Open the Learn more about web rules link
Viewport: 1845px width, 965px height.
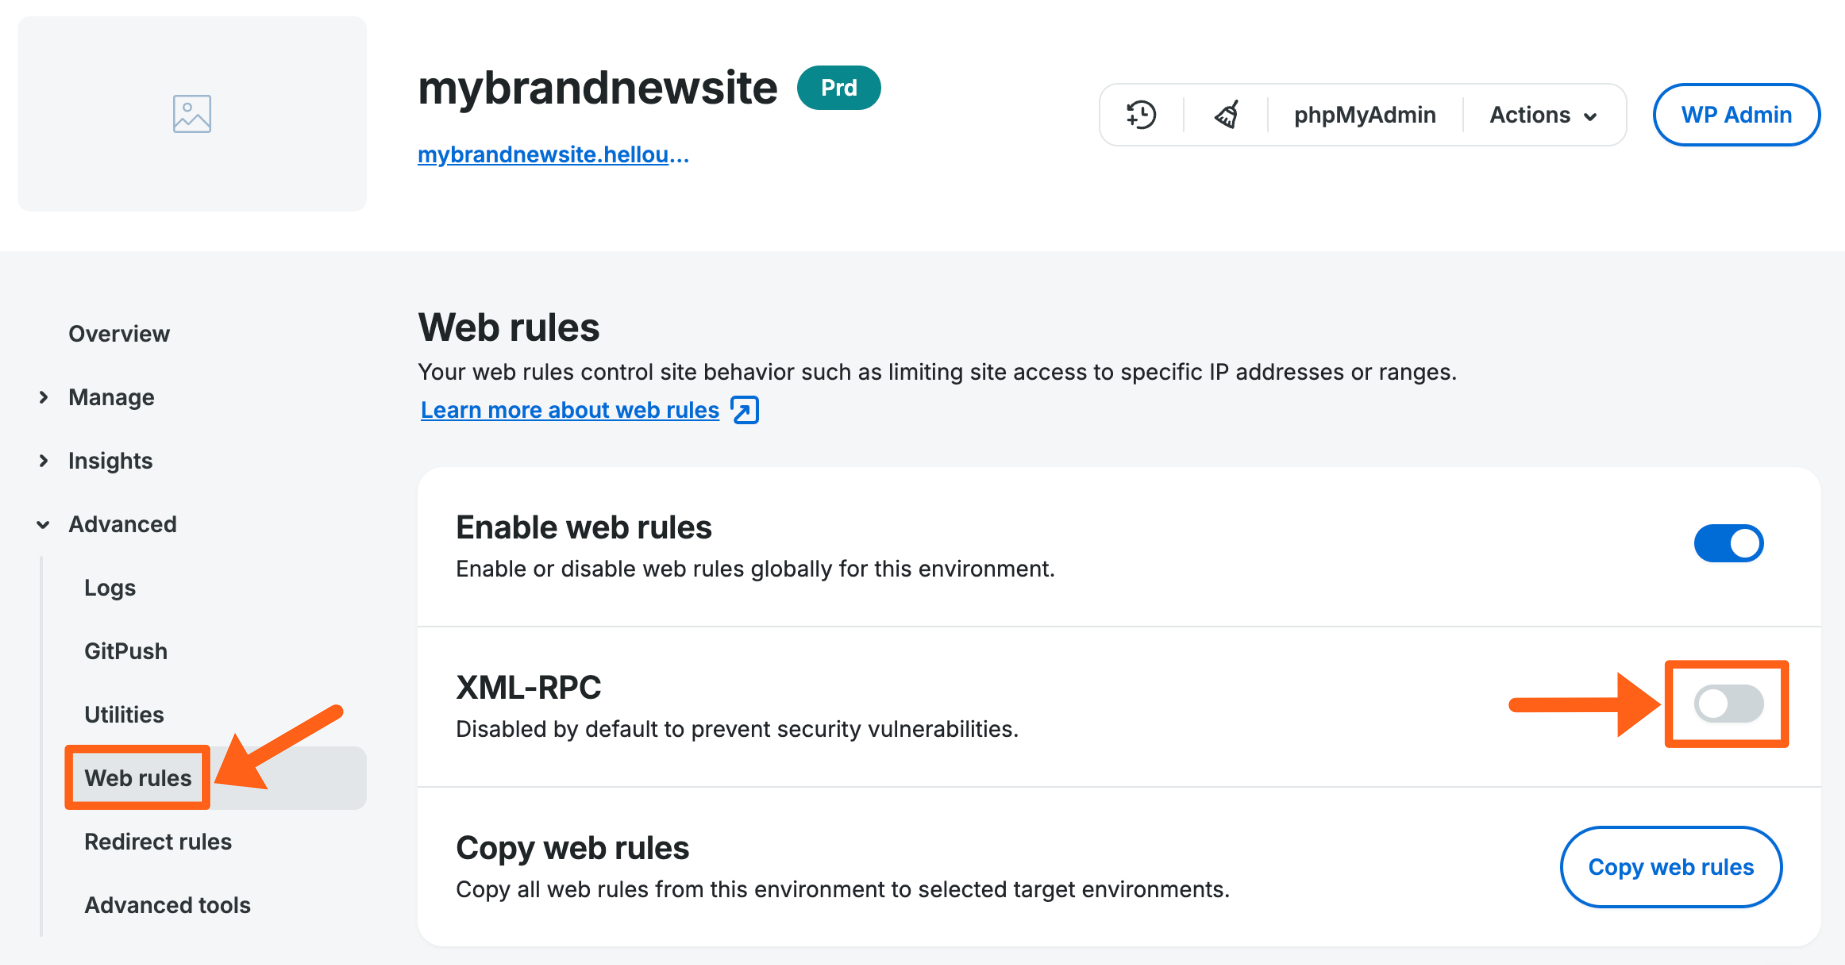click(x=569, y=409)
